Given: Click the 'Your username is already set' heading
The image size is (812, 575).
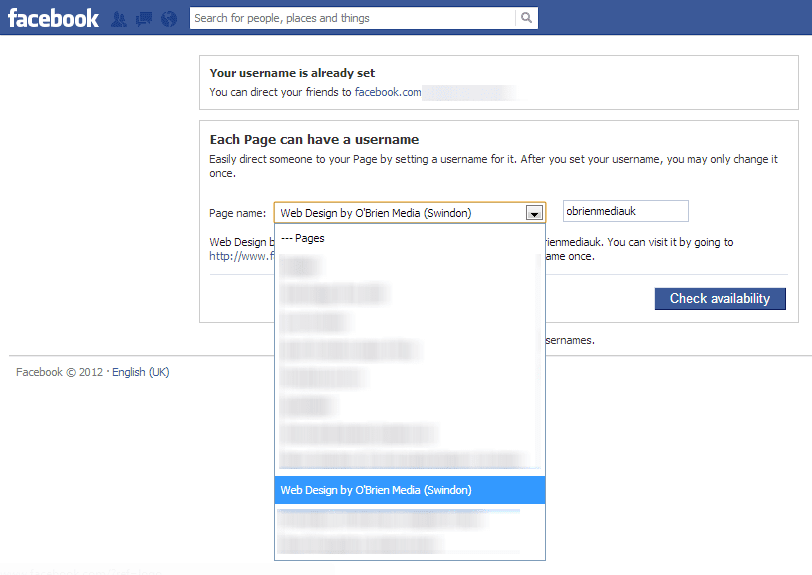Looking at the screenshot, I should 292,73.
